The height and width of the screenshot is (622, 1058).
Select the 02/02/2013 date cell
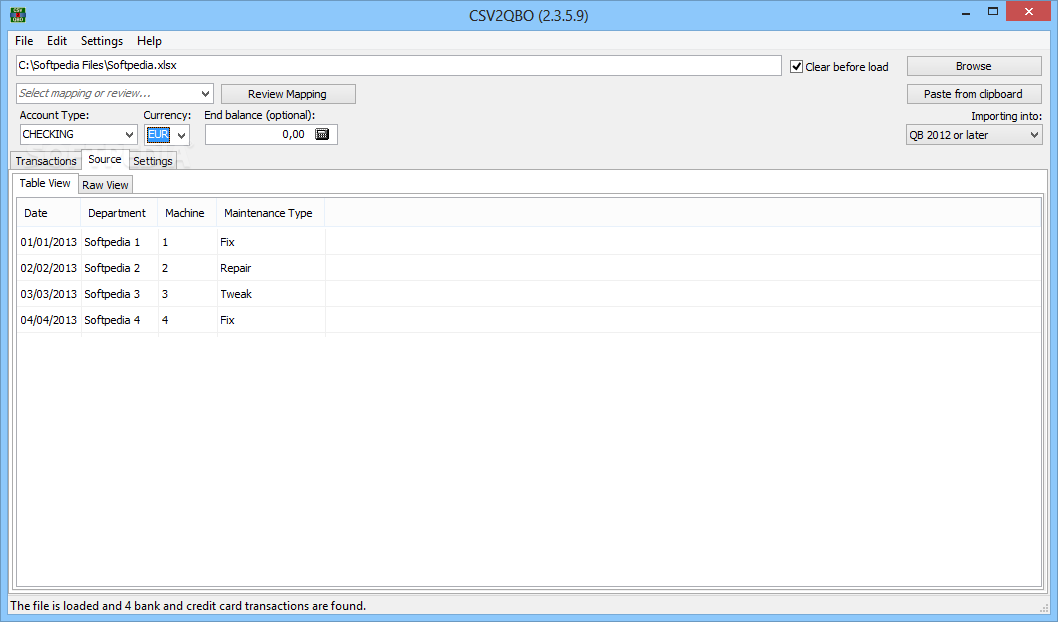[49, 268]
